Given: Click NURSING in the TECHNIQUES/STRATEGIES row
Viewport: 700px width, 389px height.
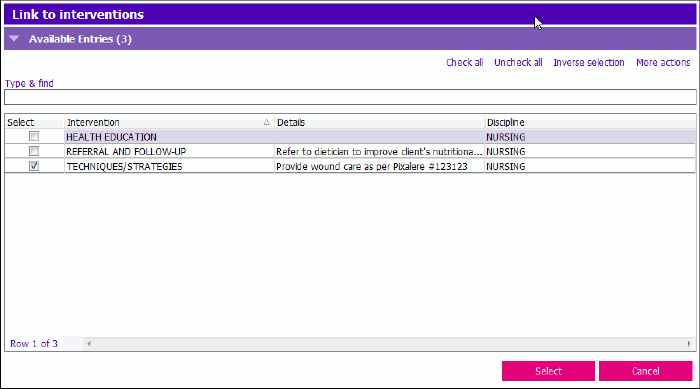Looking at the screenshot, I should [505, 167].
